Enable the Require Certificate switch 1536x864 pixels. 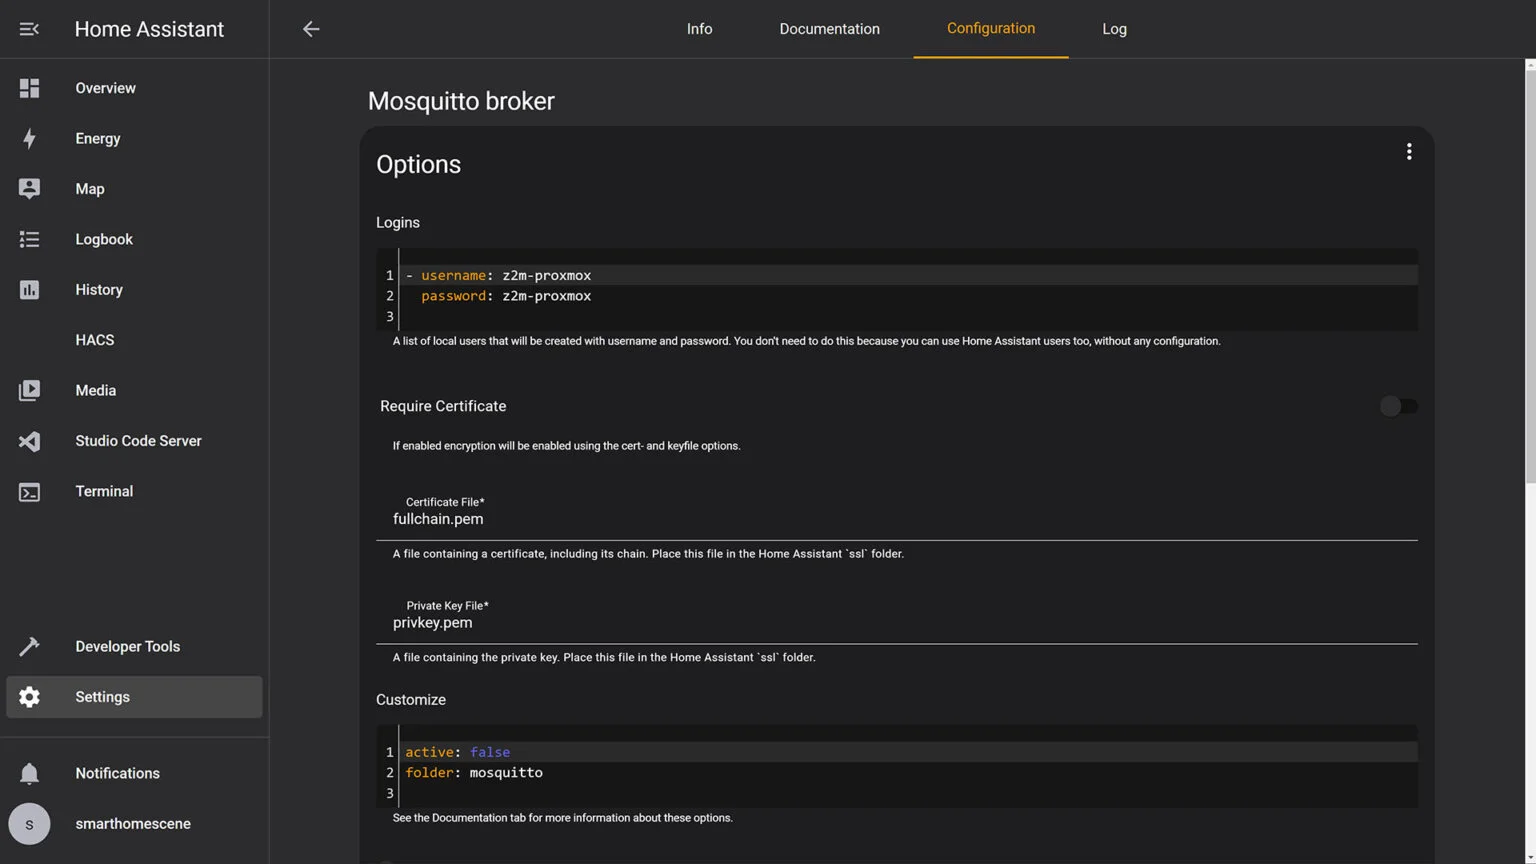coord(1398,406)
